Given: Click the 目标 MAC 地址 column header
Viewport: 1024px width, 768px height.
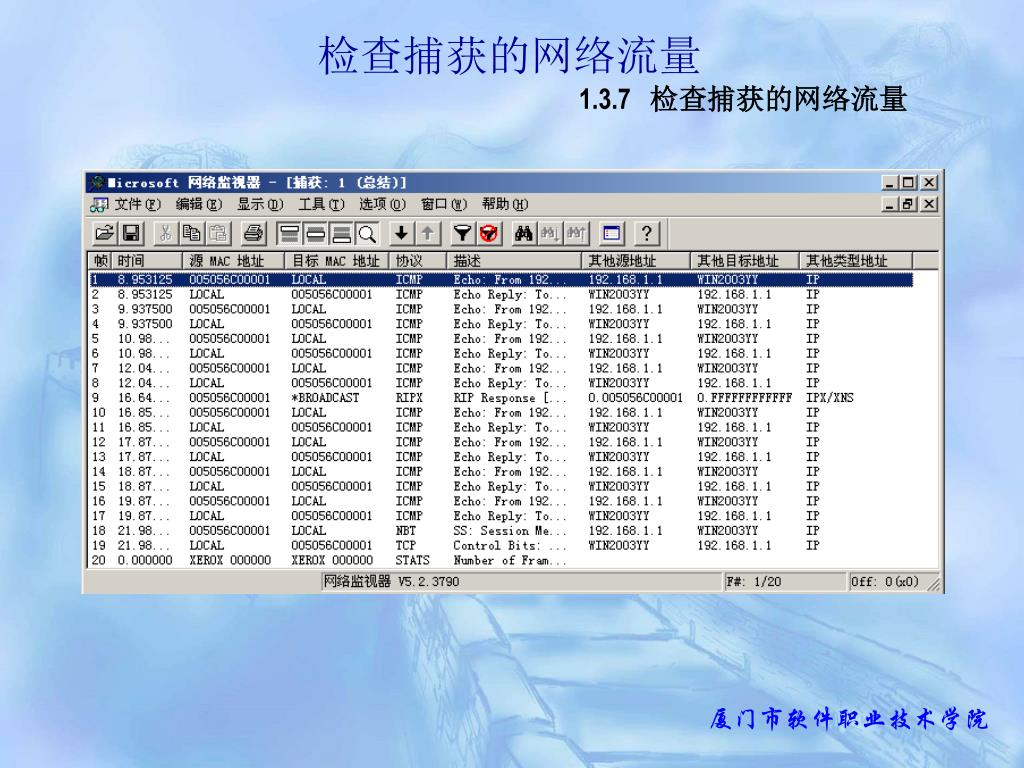Looking at the screenshot, I should [337, 261].
